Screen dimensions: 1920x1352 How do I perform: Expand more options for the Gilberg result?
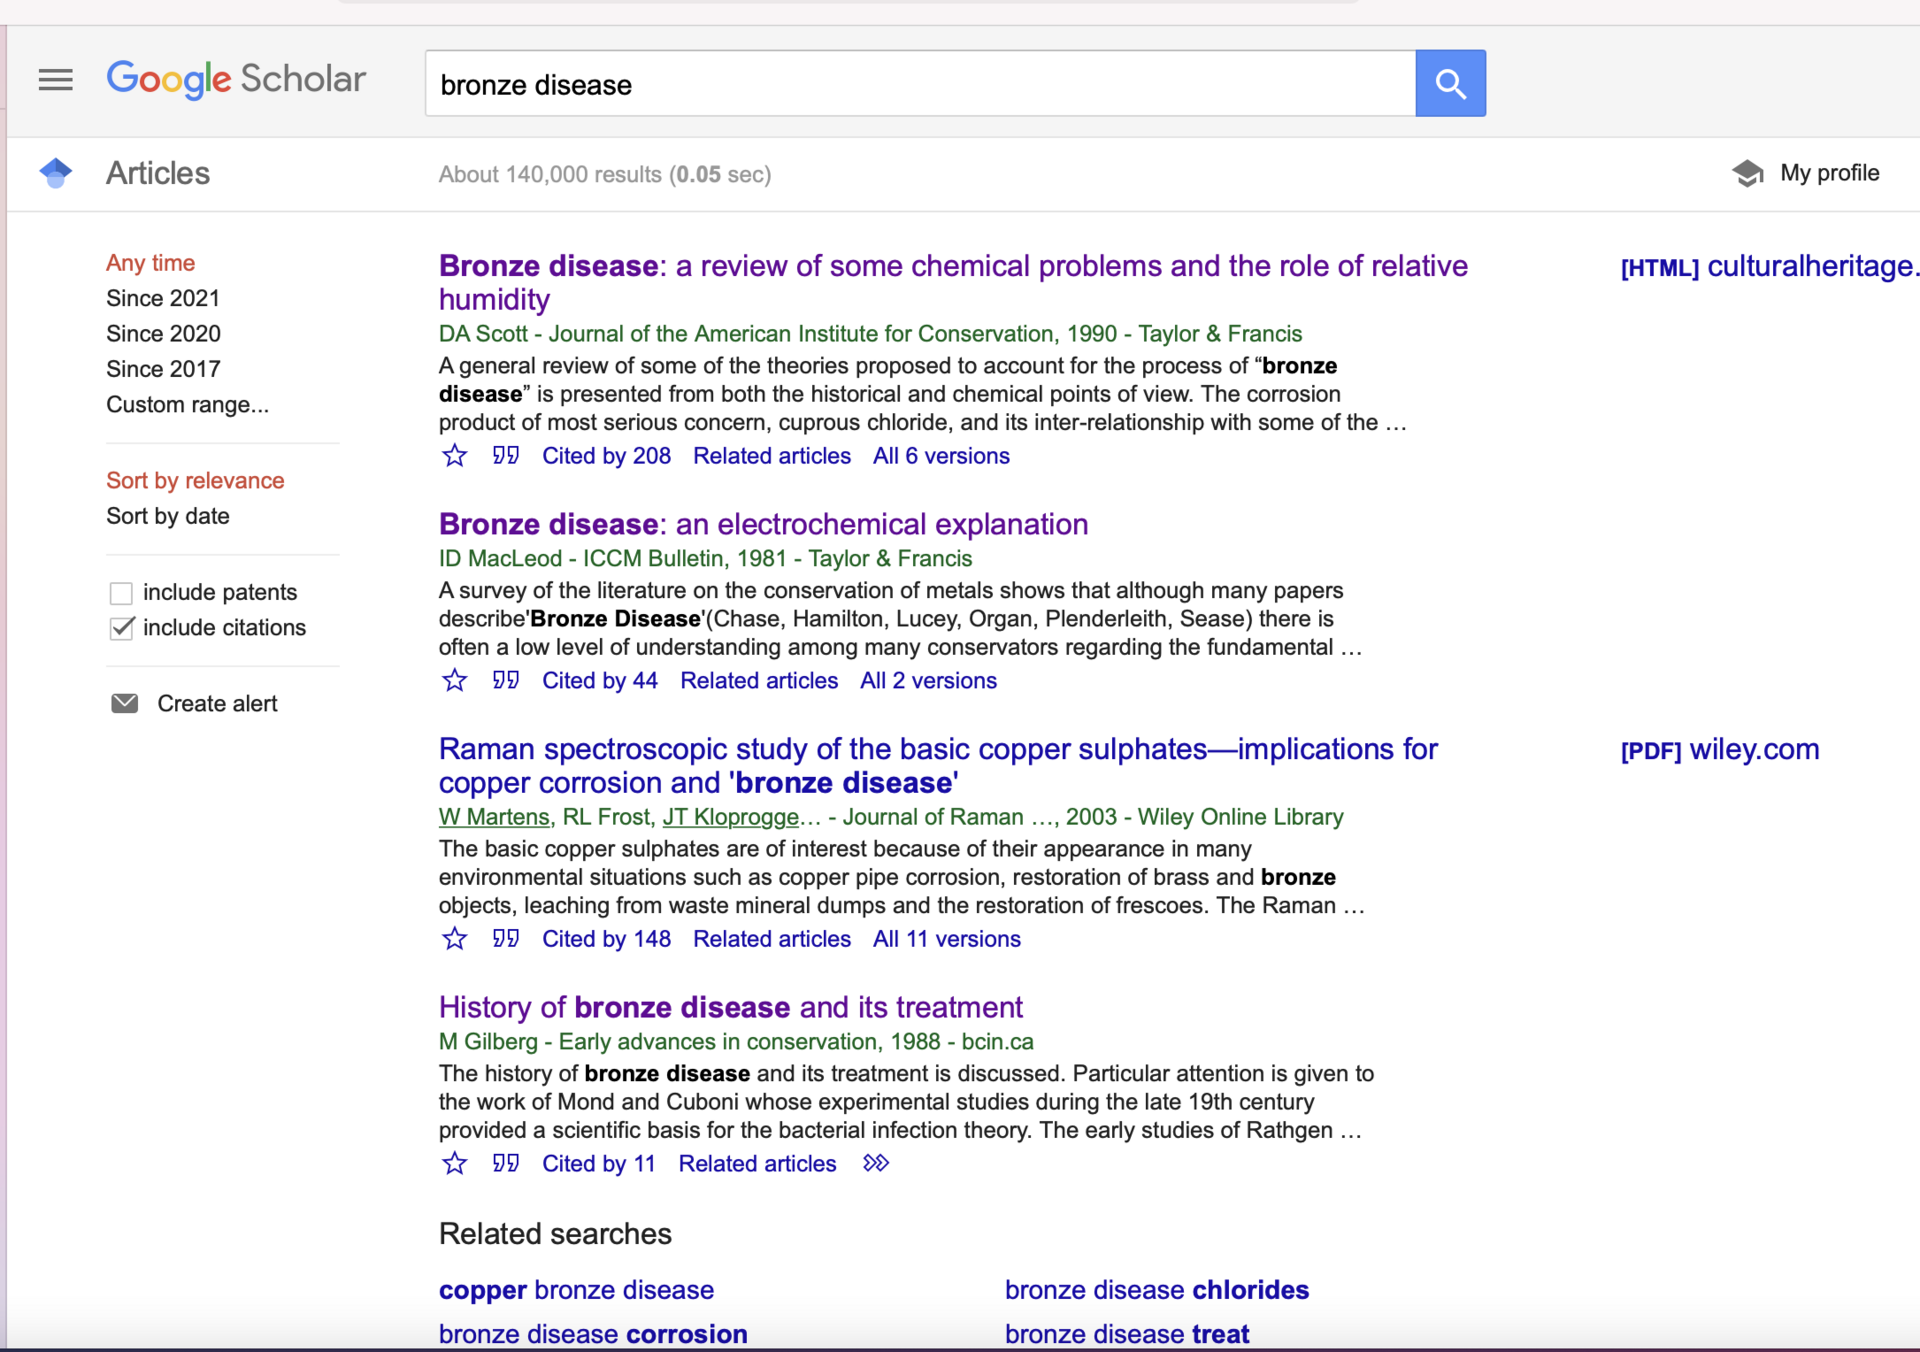(875, 1163)
